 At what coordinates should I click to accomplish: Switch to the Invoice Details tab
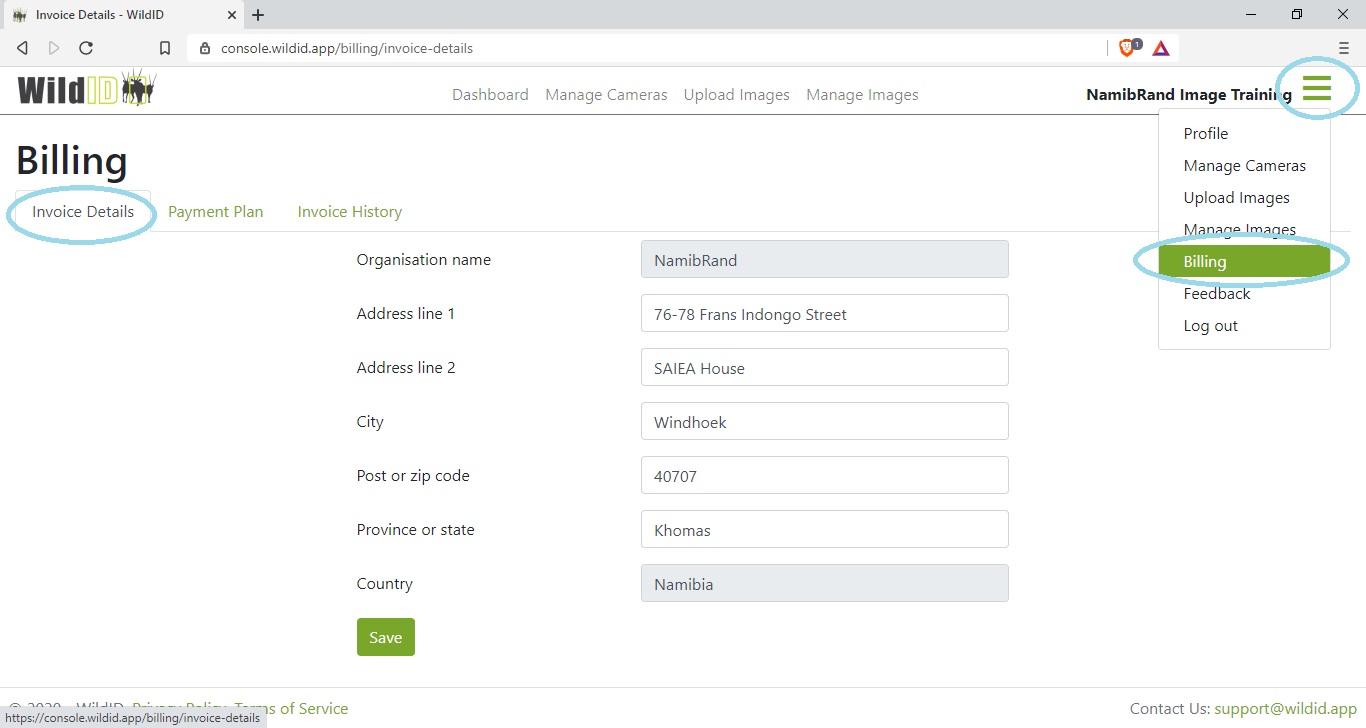click(x=83, y=212)
